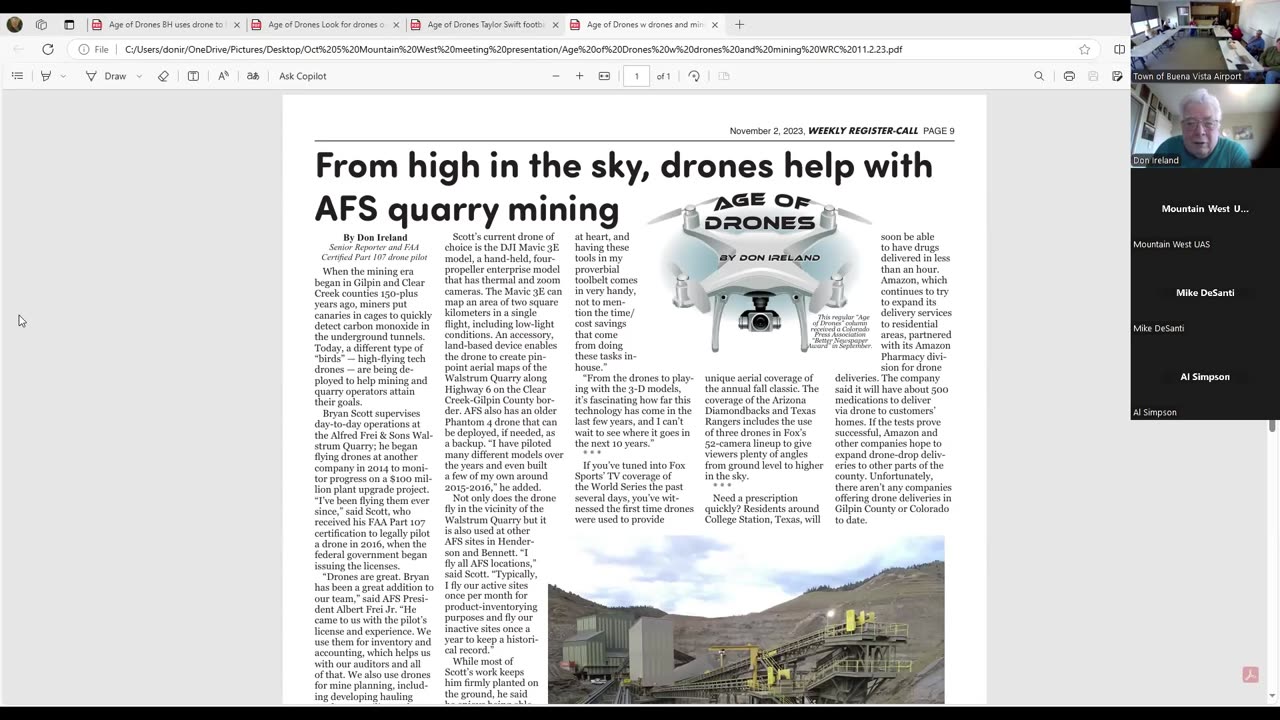This screenshot has height=720, width=1280.
Task: Reload the current page
Action: point(47,49)
